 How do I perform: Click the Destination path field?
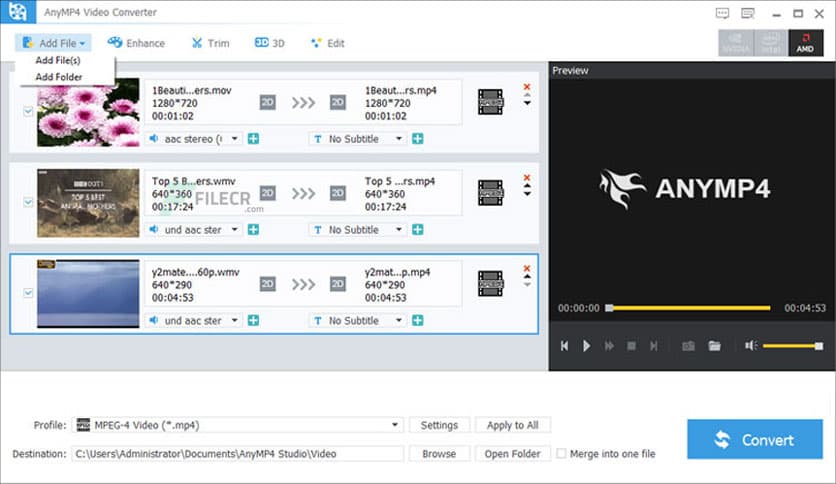click(x=238, y=454)
